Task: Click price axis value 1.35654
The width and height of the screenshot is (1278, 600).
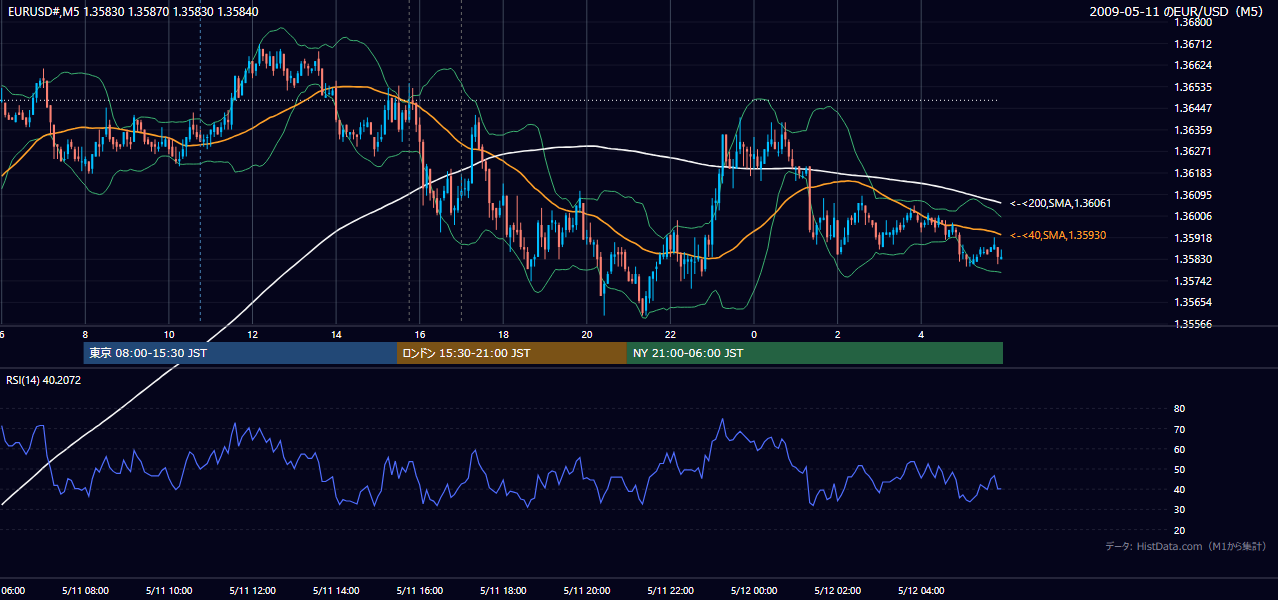Action: click(1193, 302)
